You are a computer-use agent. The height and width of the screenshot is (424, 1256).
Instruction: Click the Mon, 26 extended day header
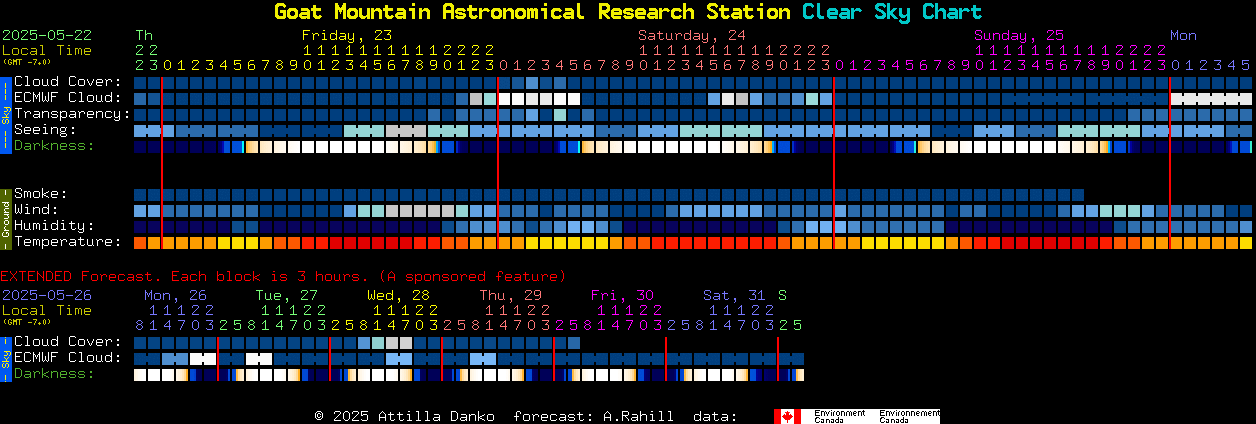coord(175,295)
